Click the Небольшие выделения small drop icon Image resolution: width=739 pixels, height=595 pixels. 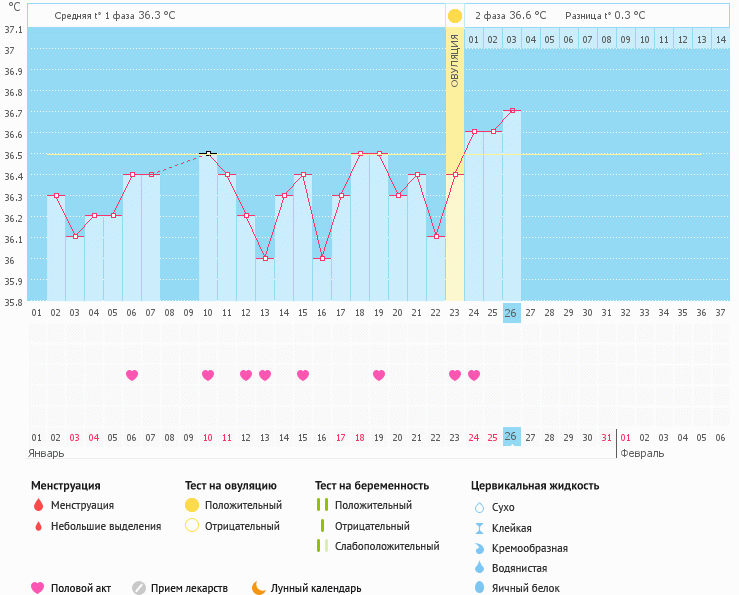click(38, 526)
